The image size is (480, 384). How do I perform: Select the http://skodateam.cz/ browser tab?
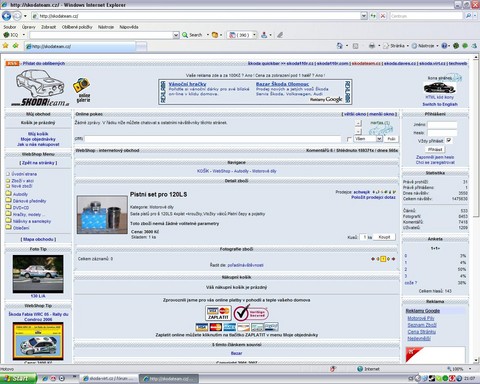click(x=80, y=46)
